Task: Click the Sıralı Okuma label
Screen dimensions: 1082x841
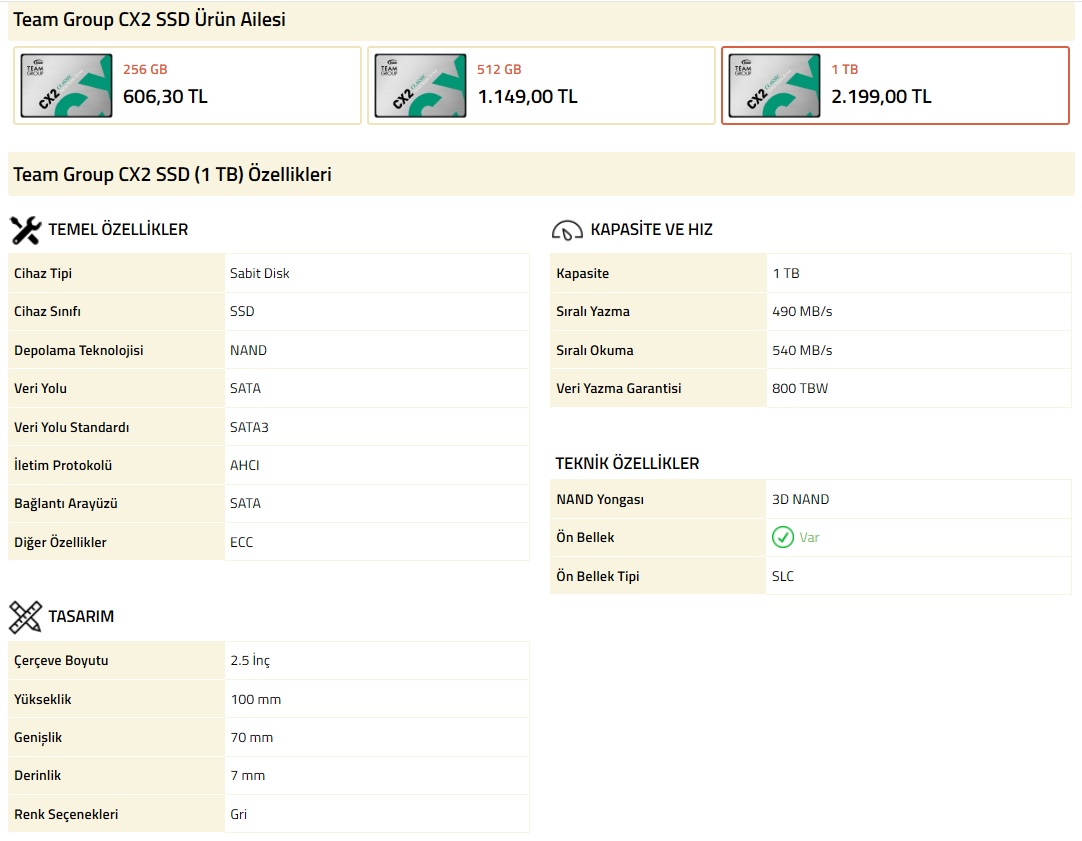Action: click(595, 350)
